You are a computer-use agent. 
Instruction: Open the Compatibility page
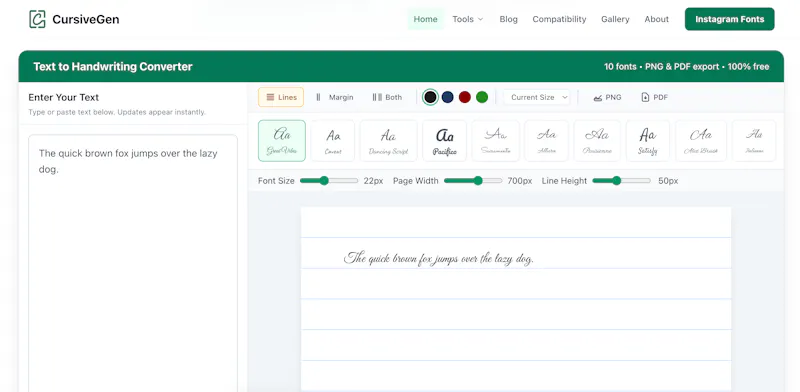pos(559,19)
